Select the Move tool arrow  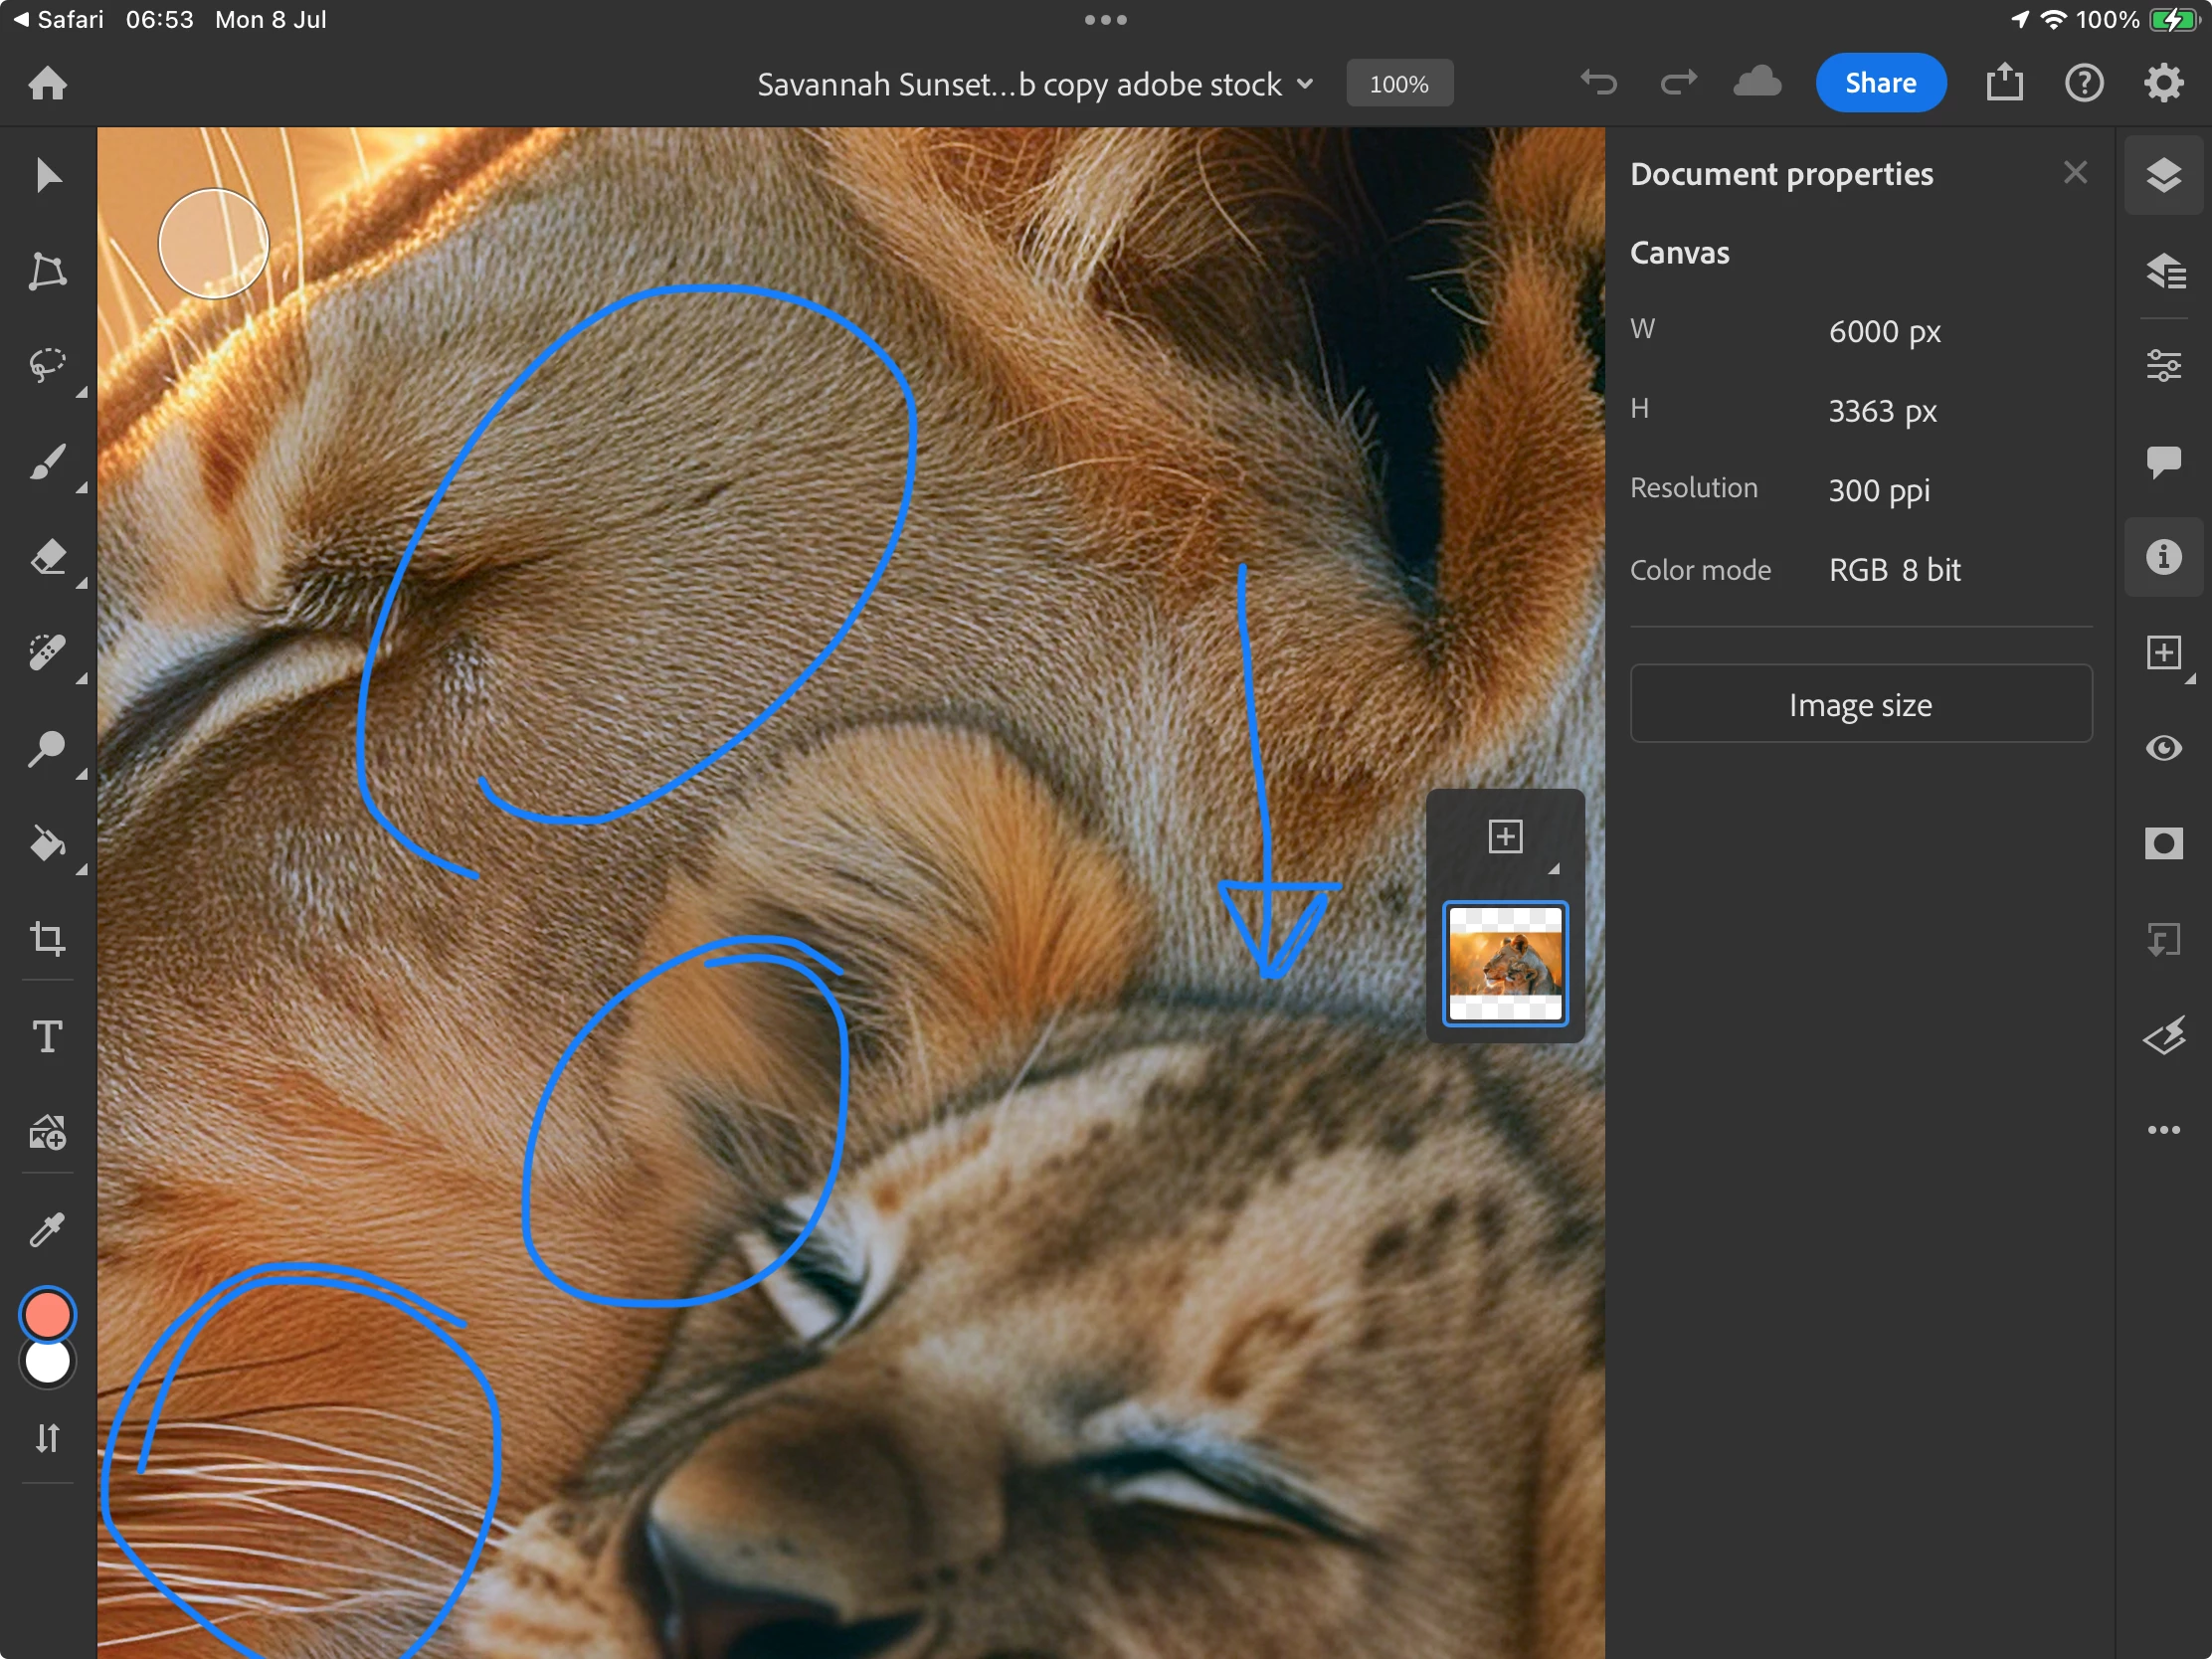click(47, 176)
